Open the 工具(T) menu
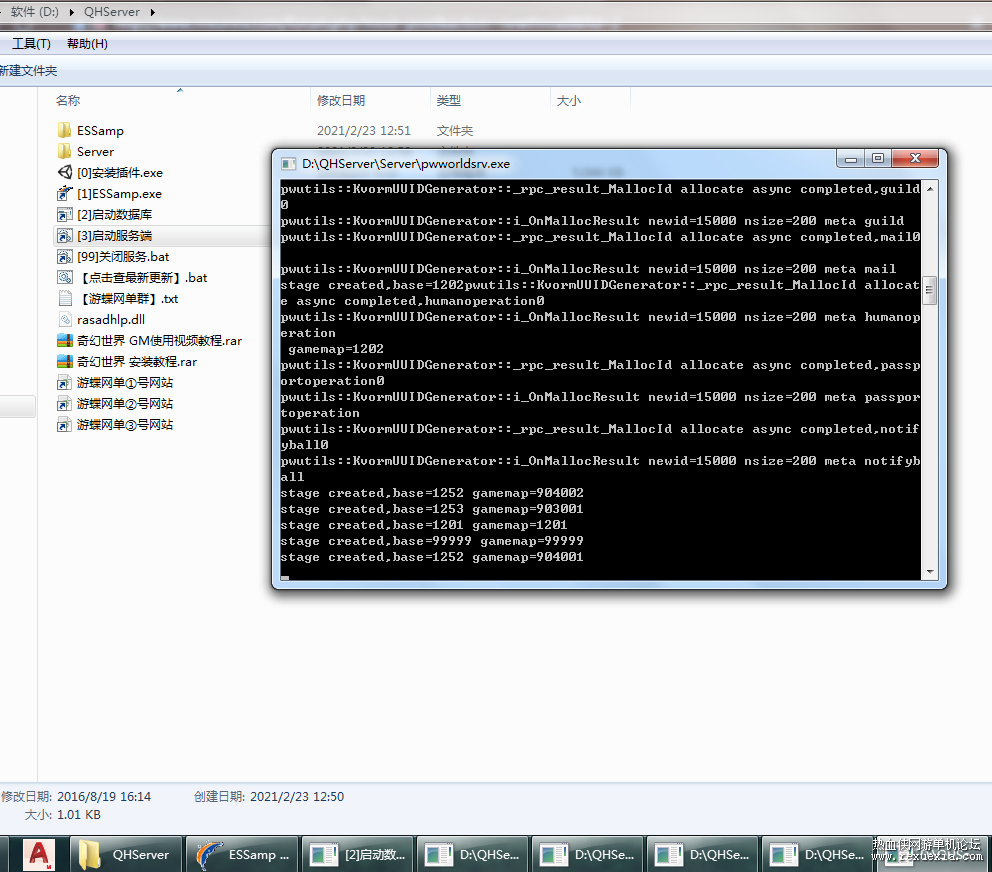The image size is (992, 872). coord(31,44)
